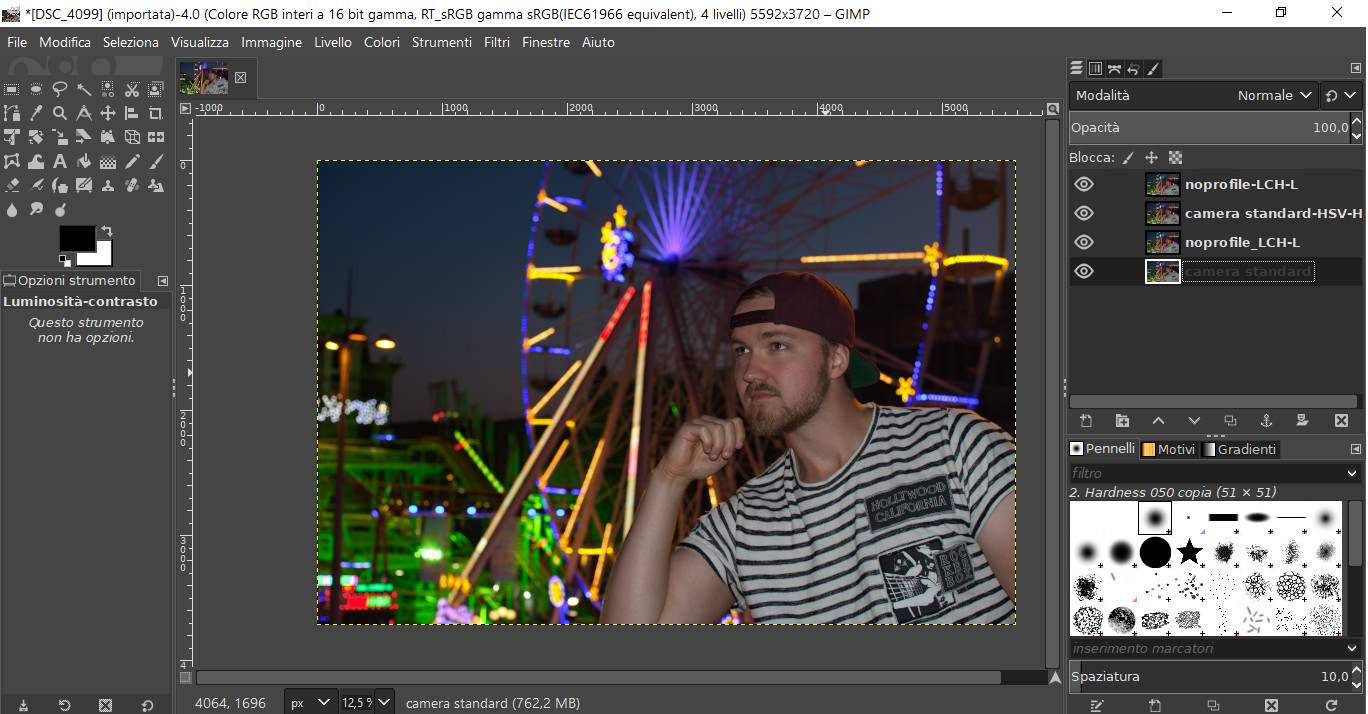The image size is (1368, 714).
Task: Click the background white color swatch
Action: (100, 255)
